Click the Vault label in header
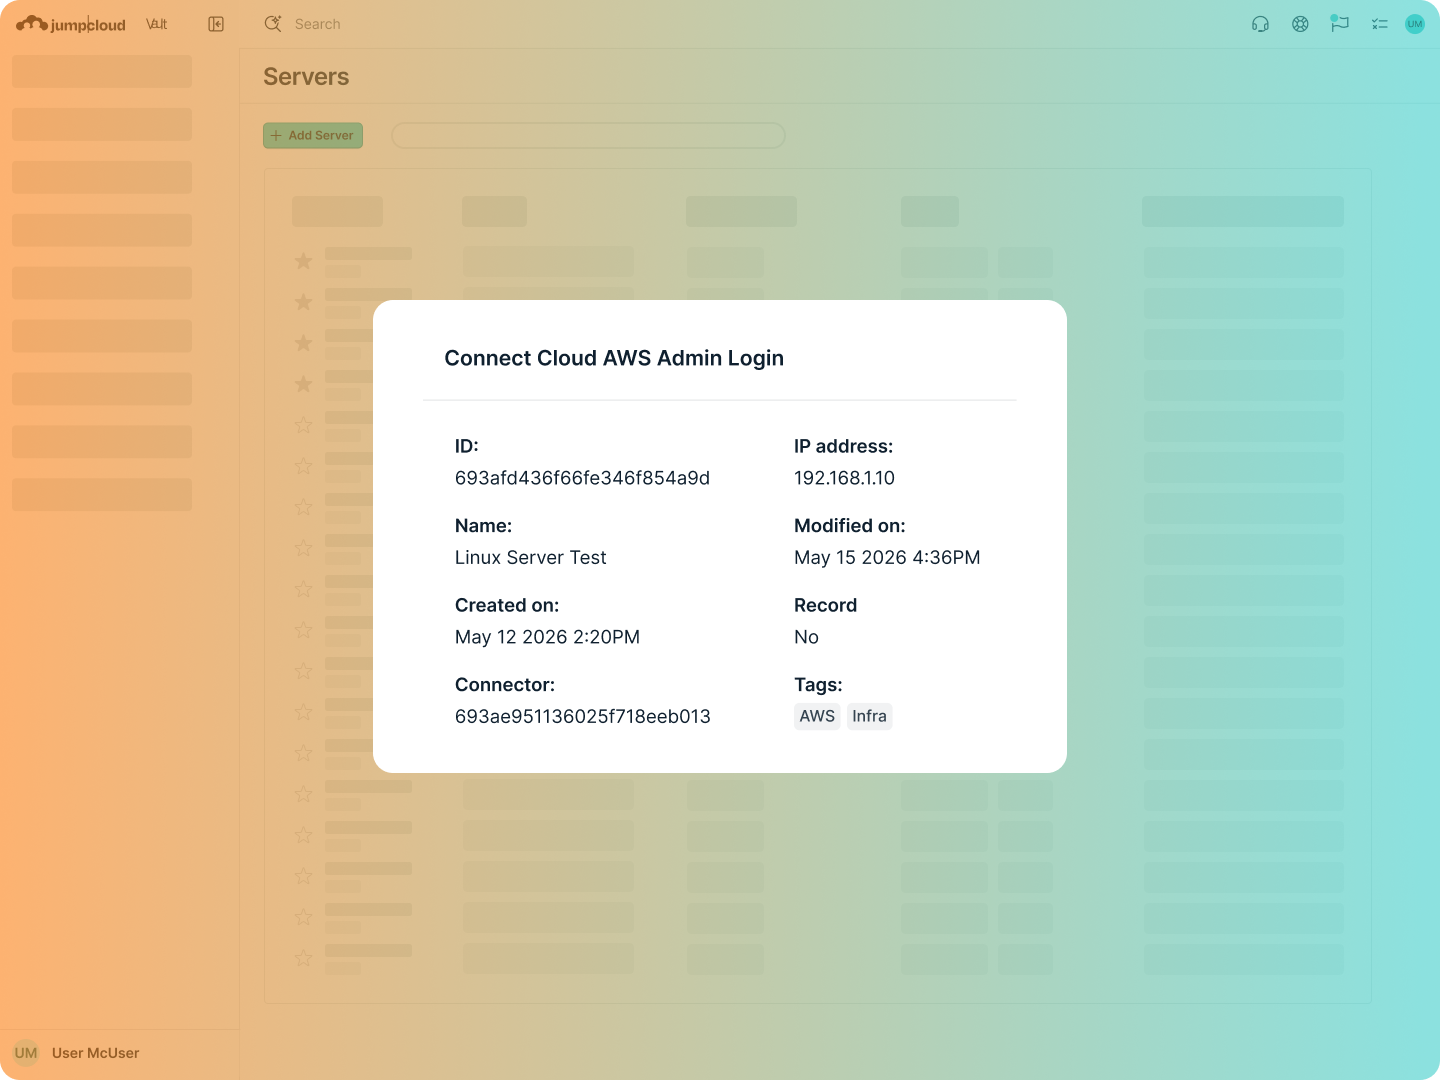 pyautogui.click(x=157, y=24)
